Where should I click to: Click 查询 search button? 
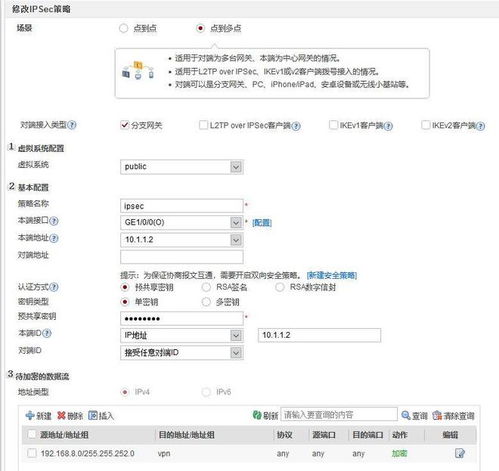tap(415, 416)
